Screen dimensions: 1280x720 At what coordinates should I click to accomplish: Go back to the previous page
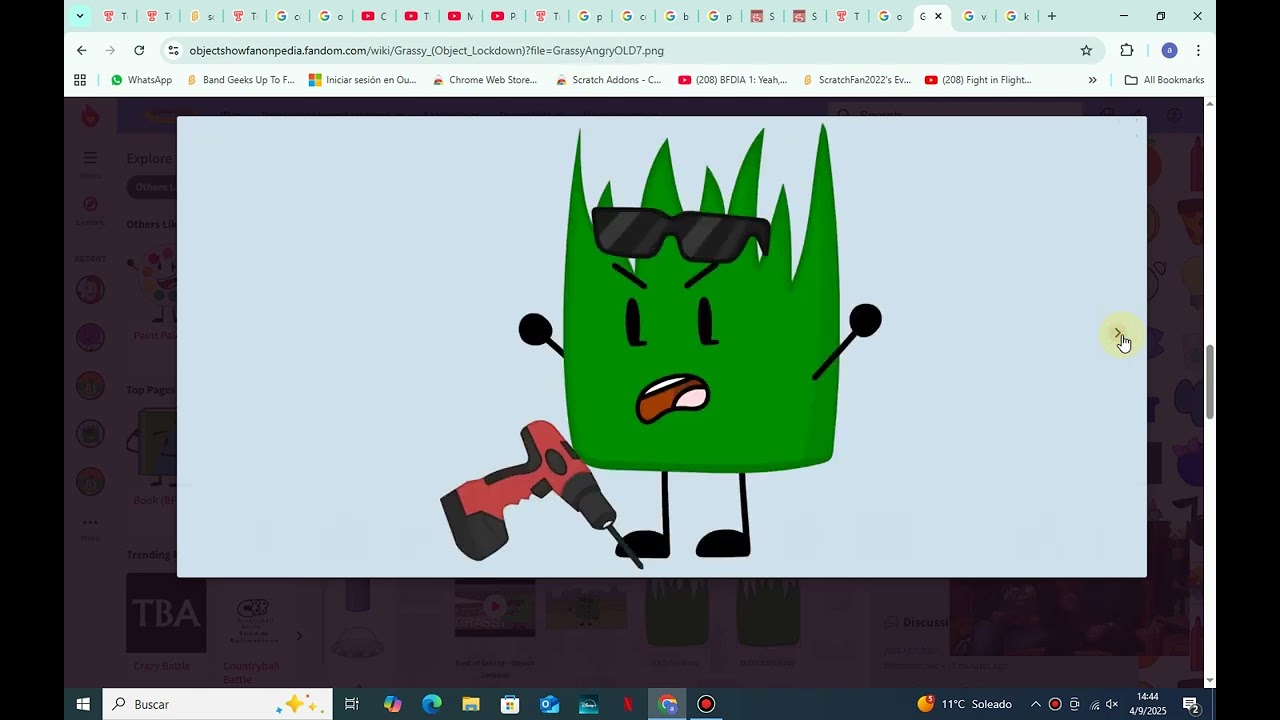(82, 50)
